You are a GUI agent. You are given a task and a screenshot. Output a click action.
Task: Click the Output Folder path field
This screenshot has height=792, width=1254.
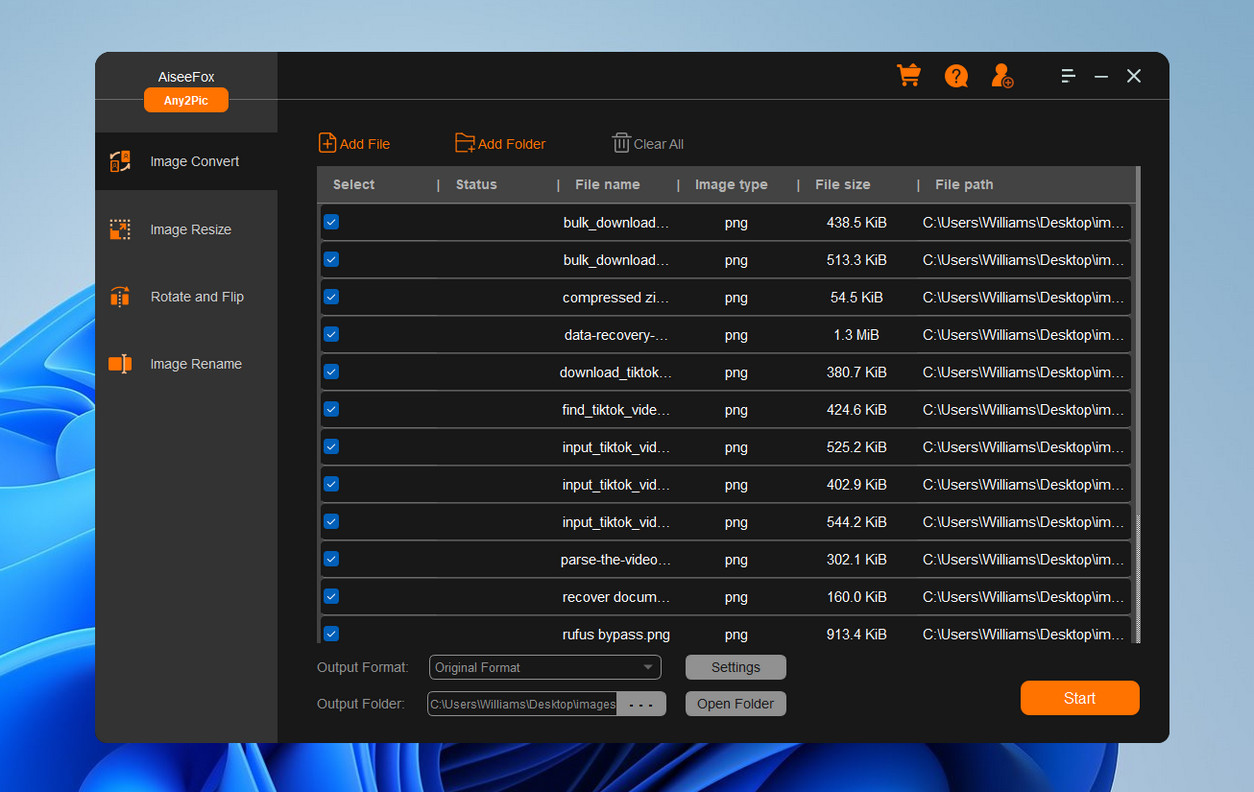click(523, 704)
